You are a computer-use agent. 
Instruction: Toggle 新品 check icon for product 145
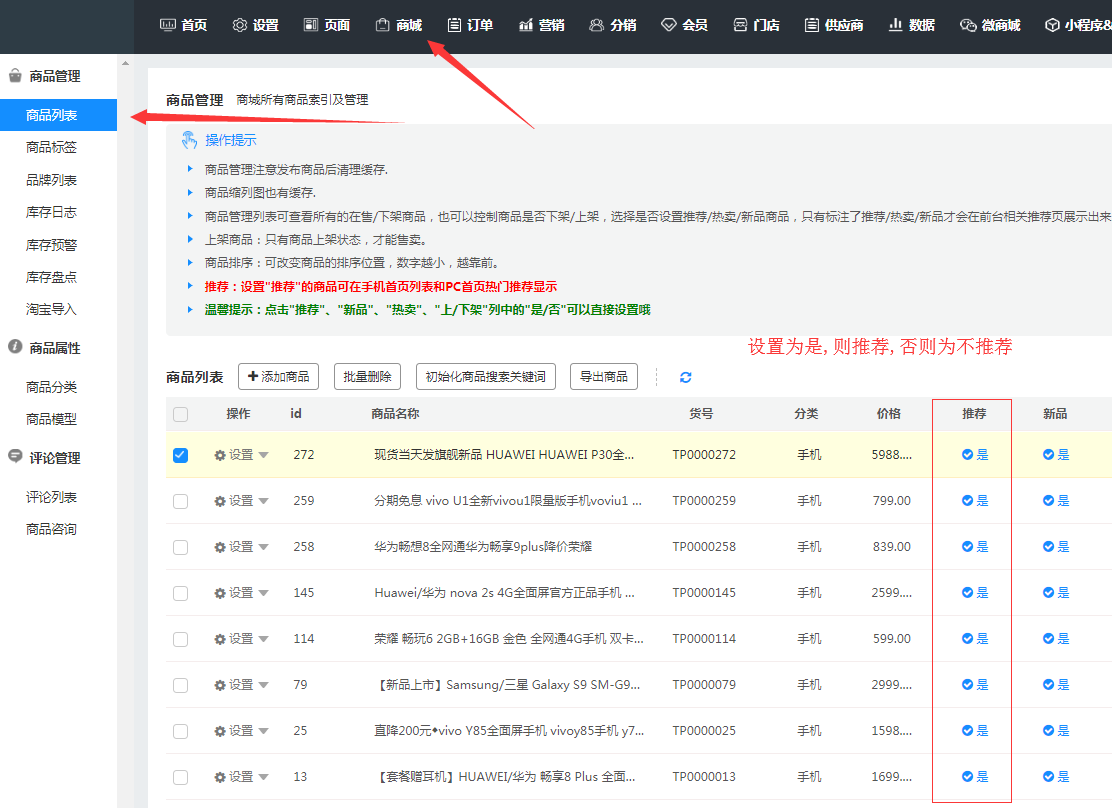click(x=1048, y=593)
